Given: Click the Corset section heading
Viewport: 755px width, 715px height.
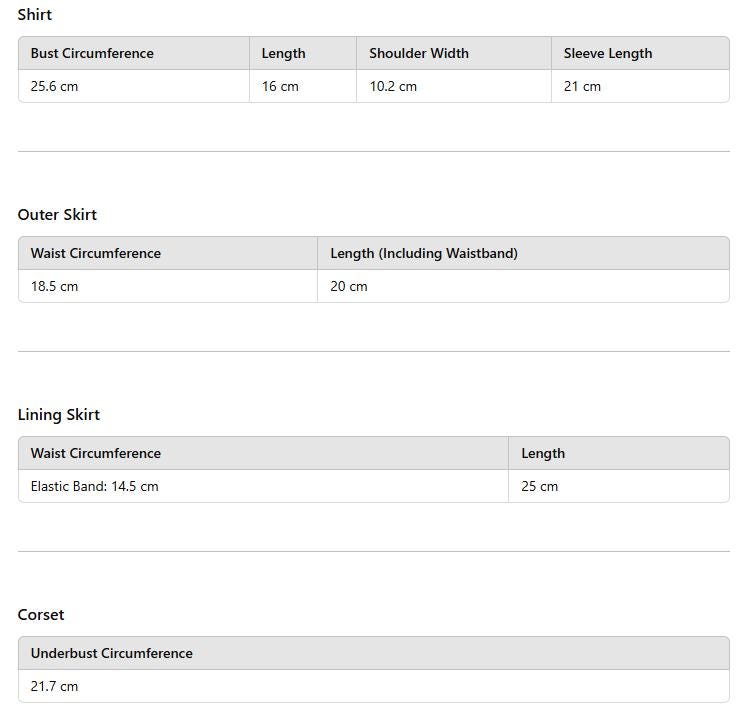Looking at the screenshot, I should (x=41, y=615).
